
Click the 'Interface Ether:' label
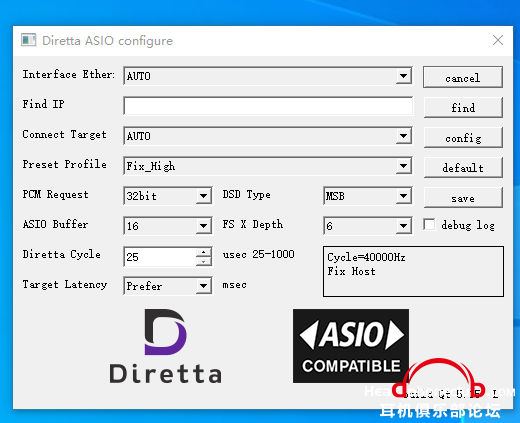(x=69, y=74)
